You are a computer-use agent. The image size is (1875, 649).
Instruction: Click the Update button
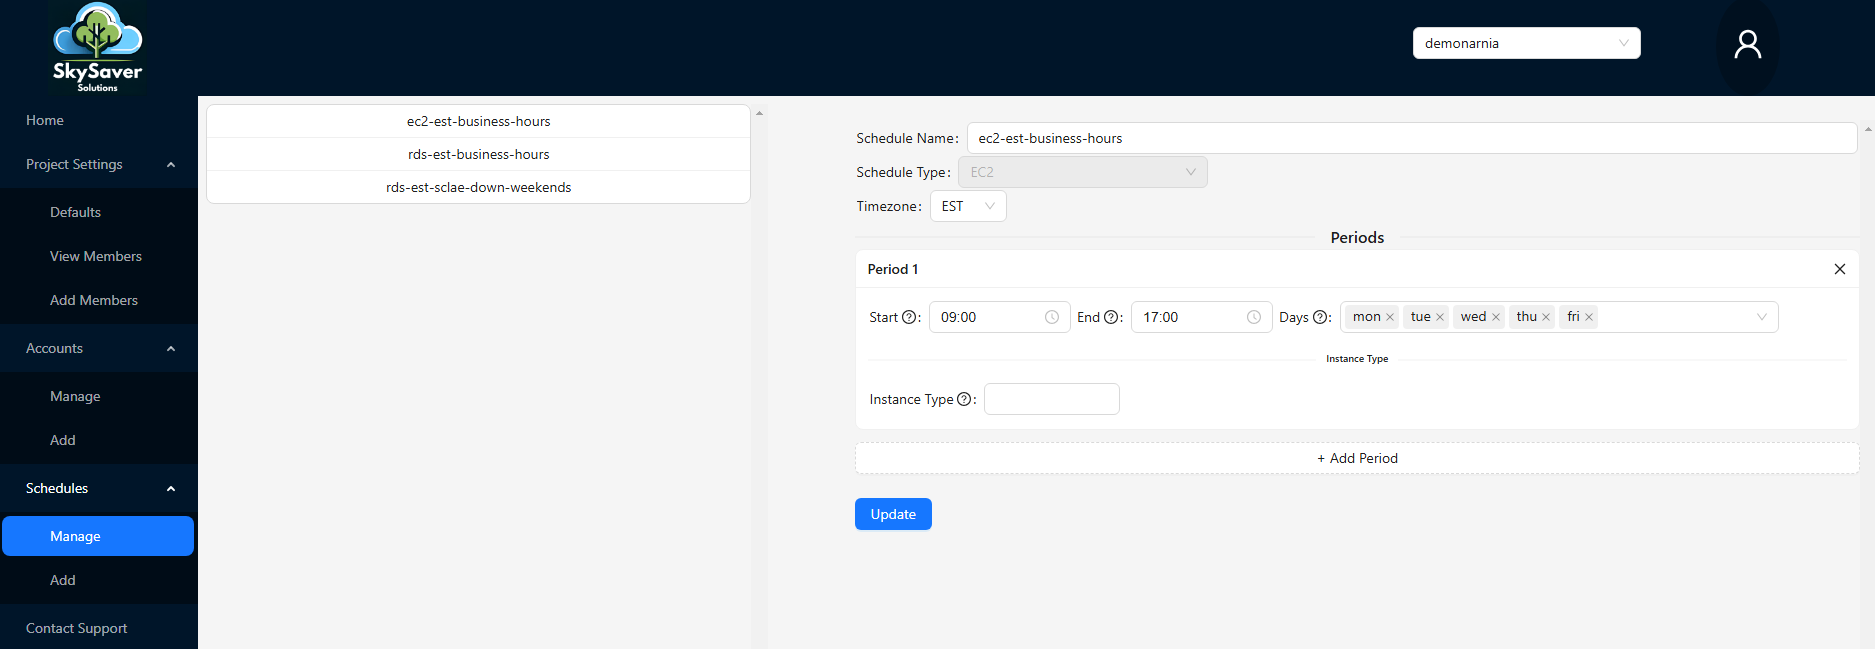pos(893,514)
